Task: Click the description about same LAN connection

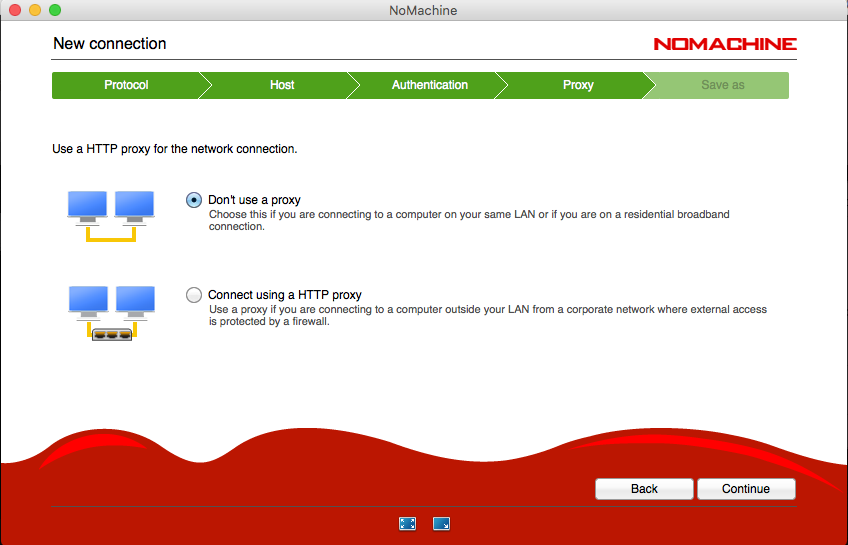Action: [469, 220]
